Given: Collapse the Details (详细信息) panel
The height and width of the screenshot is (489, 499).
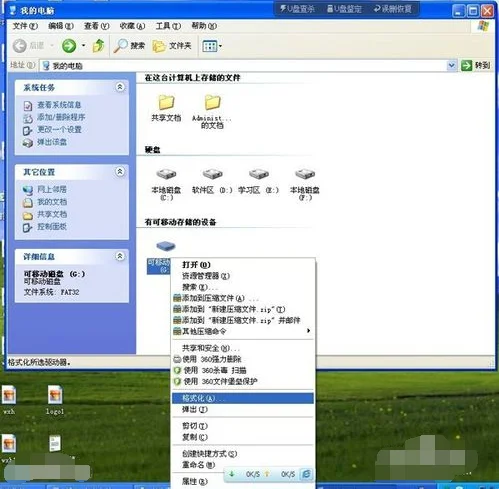Looking at the screenshot, I should tap(120, 256).
